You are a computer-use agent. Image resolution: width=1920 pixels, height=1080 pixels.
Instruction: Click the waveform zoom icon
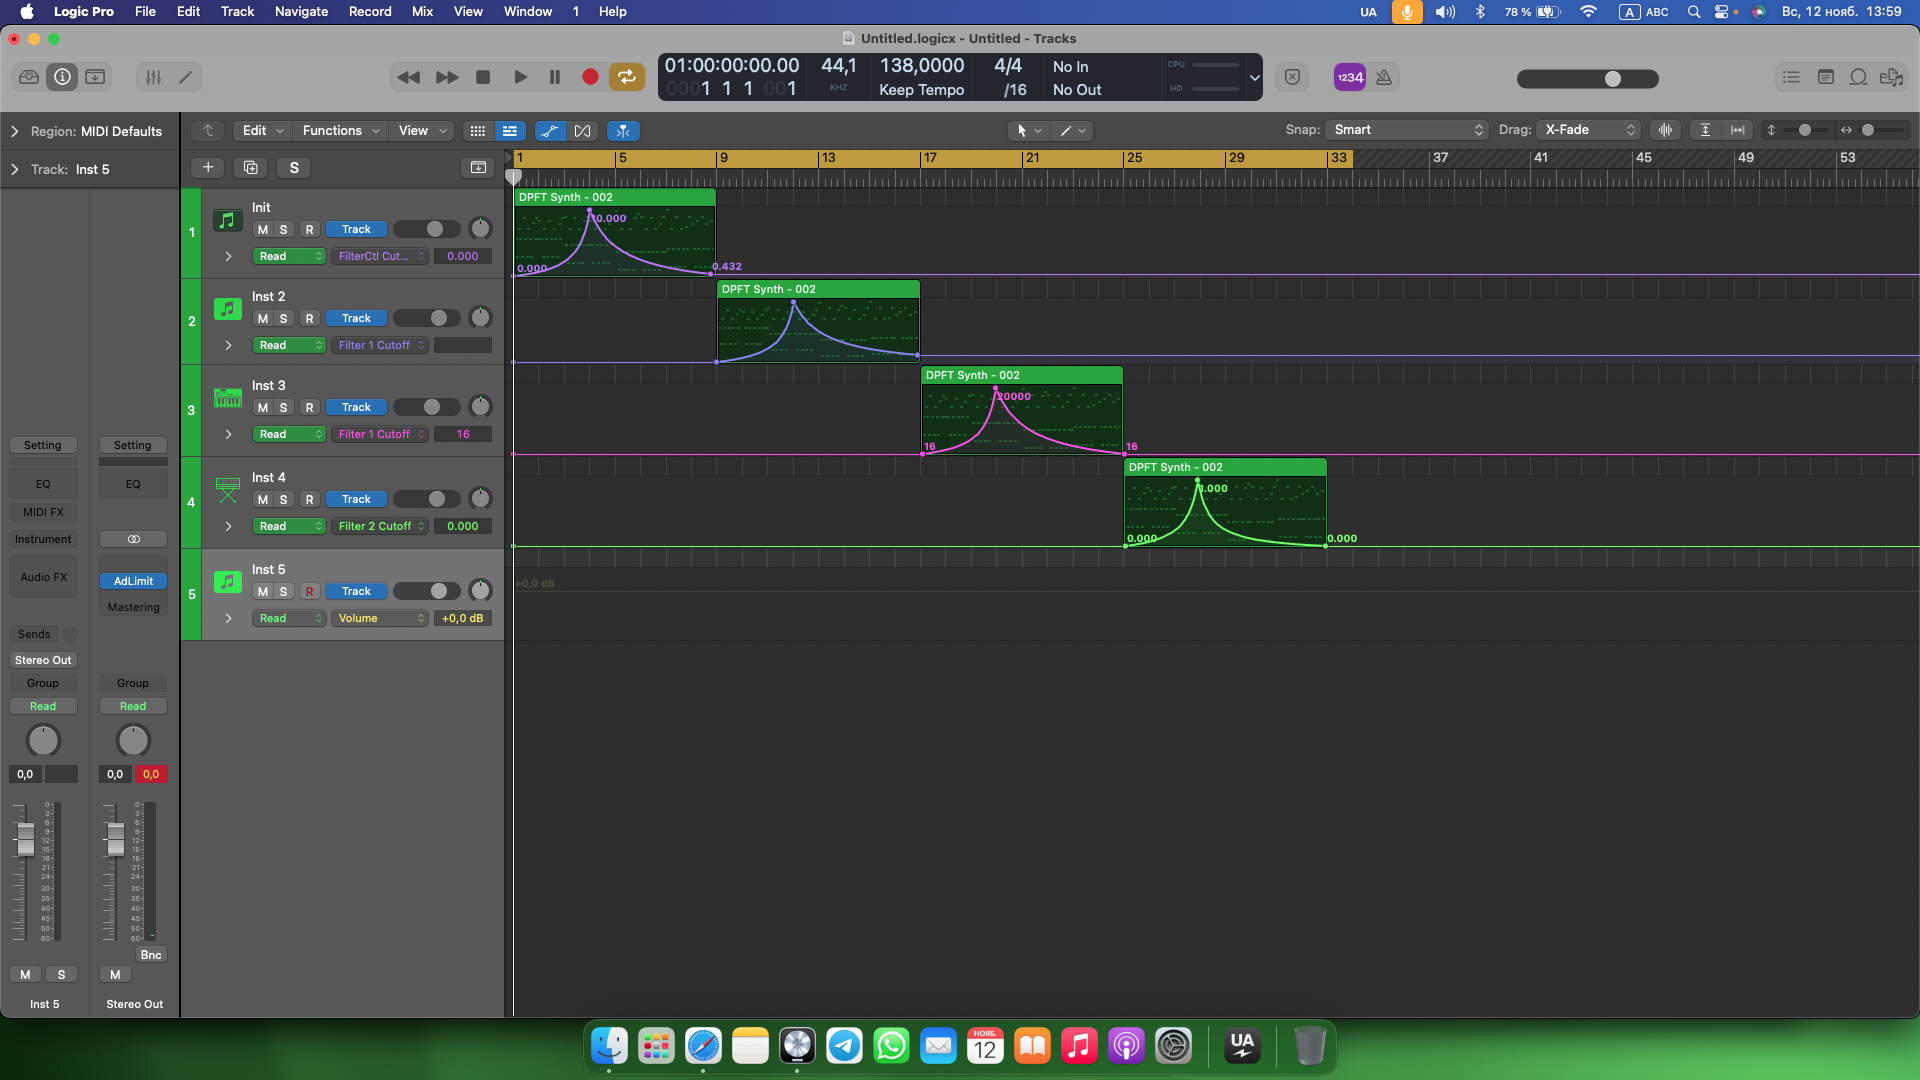click(1665, 130)
